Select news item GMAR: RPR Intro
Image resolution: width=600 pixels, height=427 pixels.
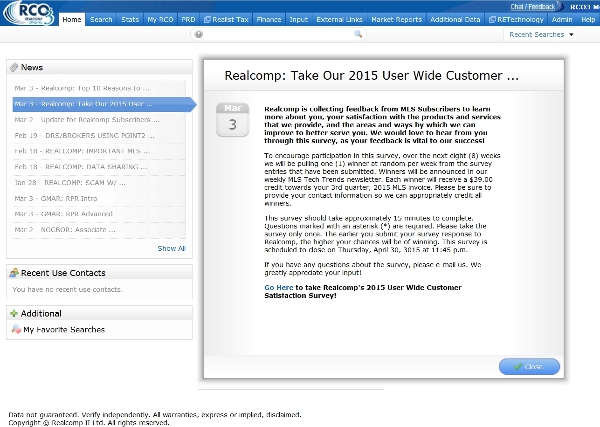[x=99, y=198]
